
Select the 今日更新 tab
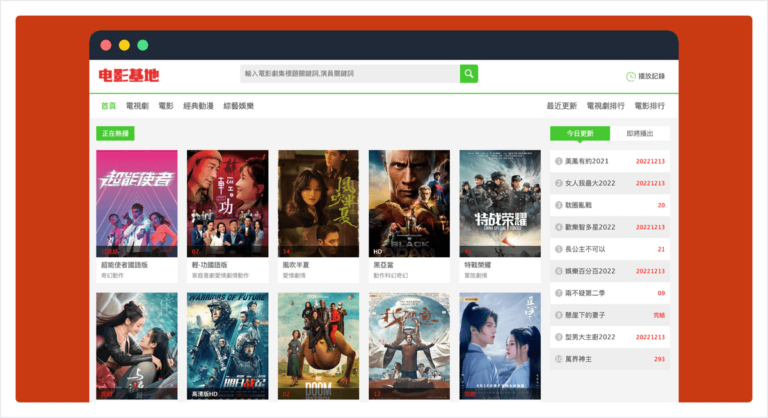pos(580,133)
